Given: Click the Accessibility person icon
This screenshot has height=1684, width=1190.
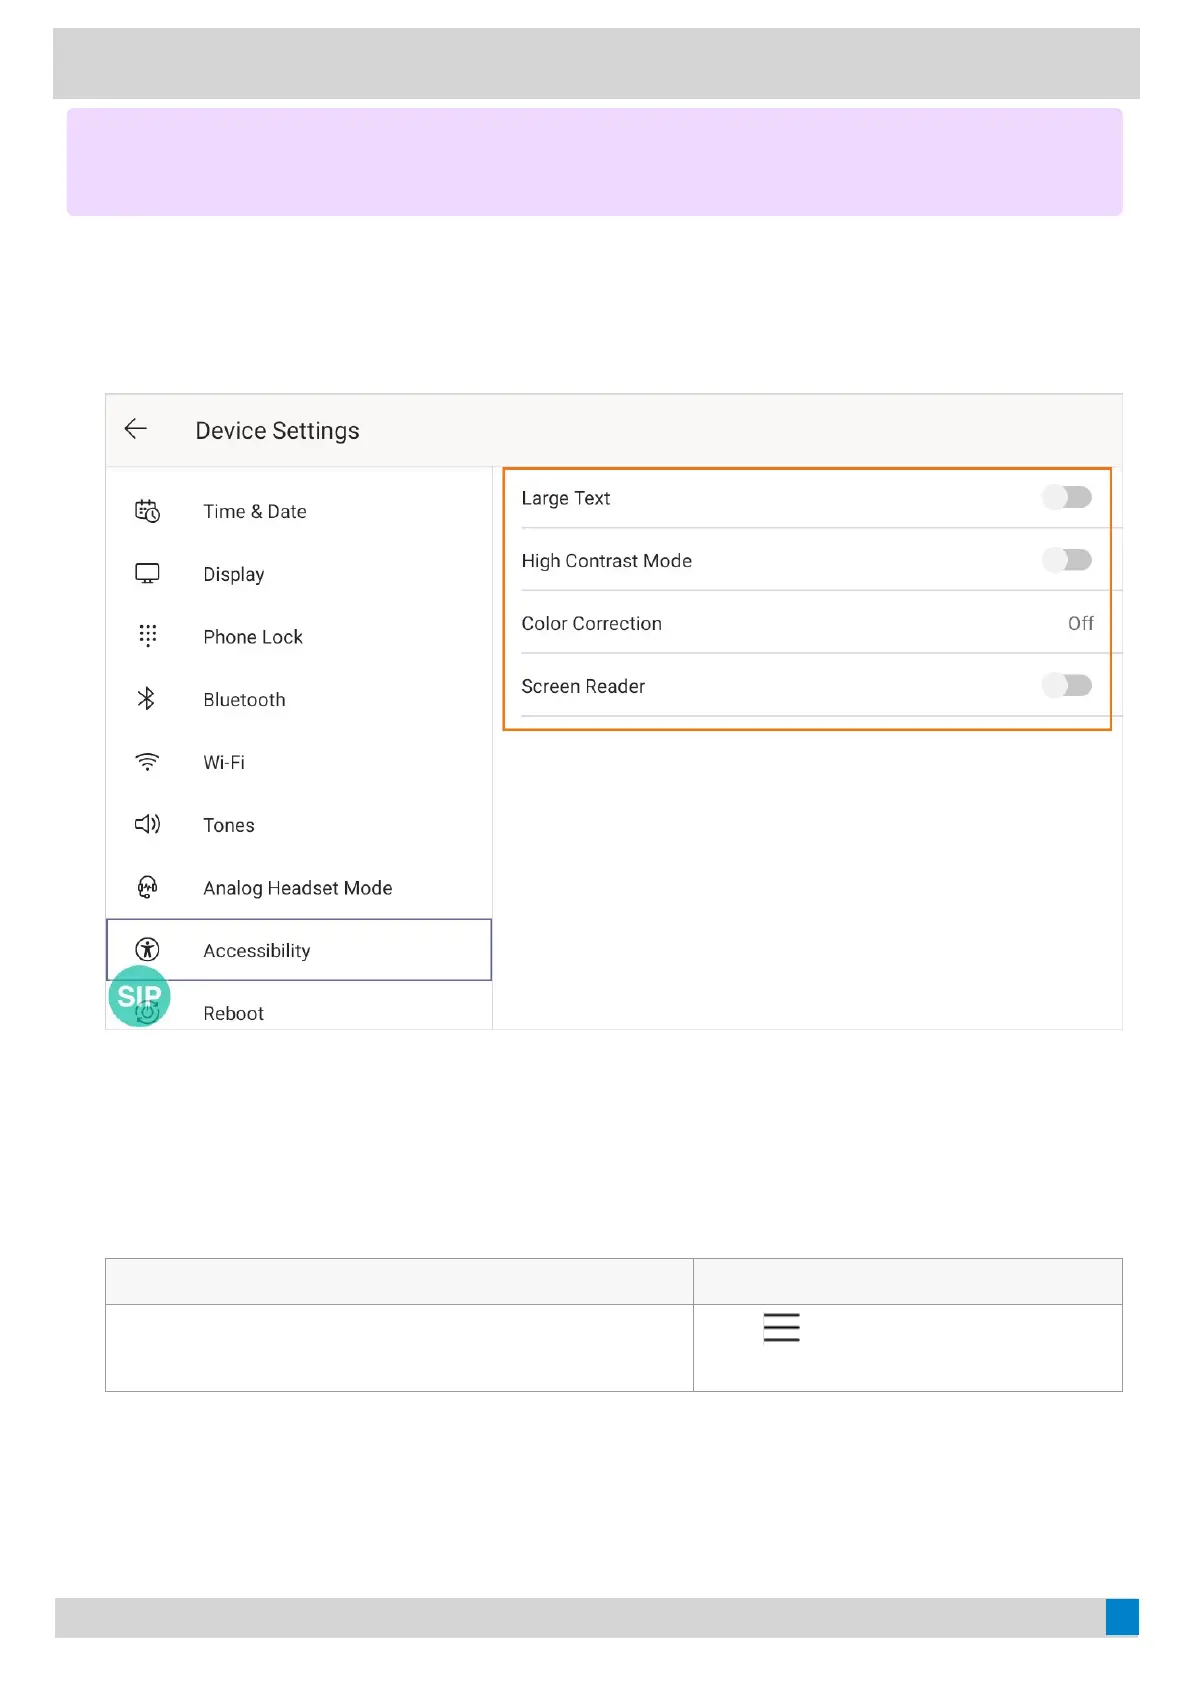Looking at the screenshot, I should click(147, 949).
